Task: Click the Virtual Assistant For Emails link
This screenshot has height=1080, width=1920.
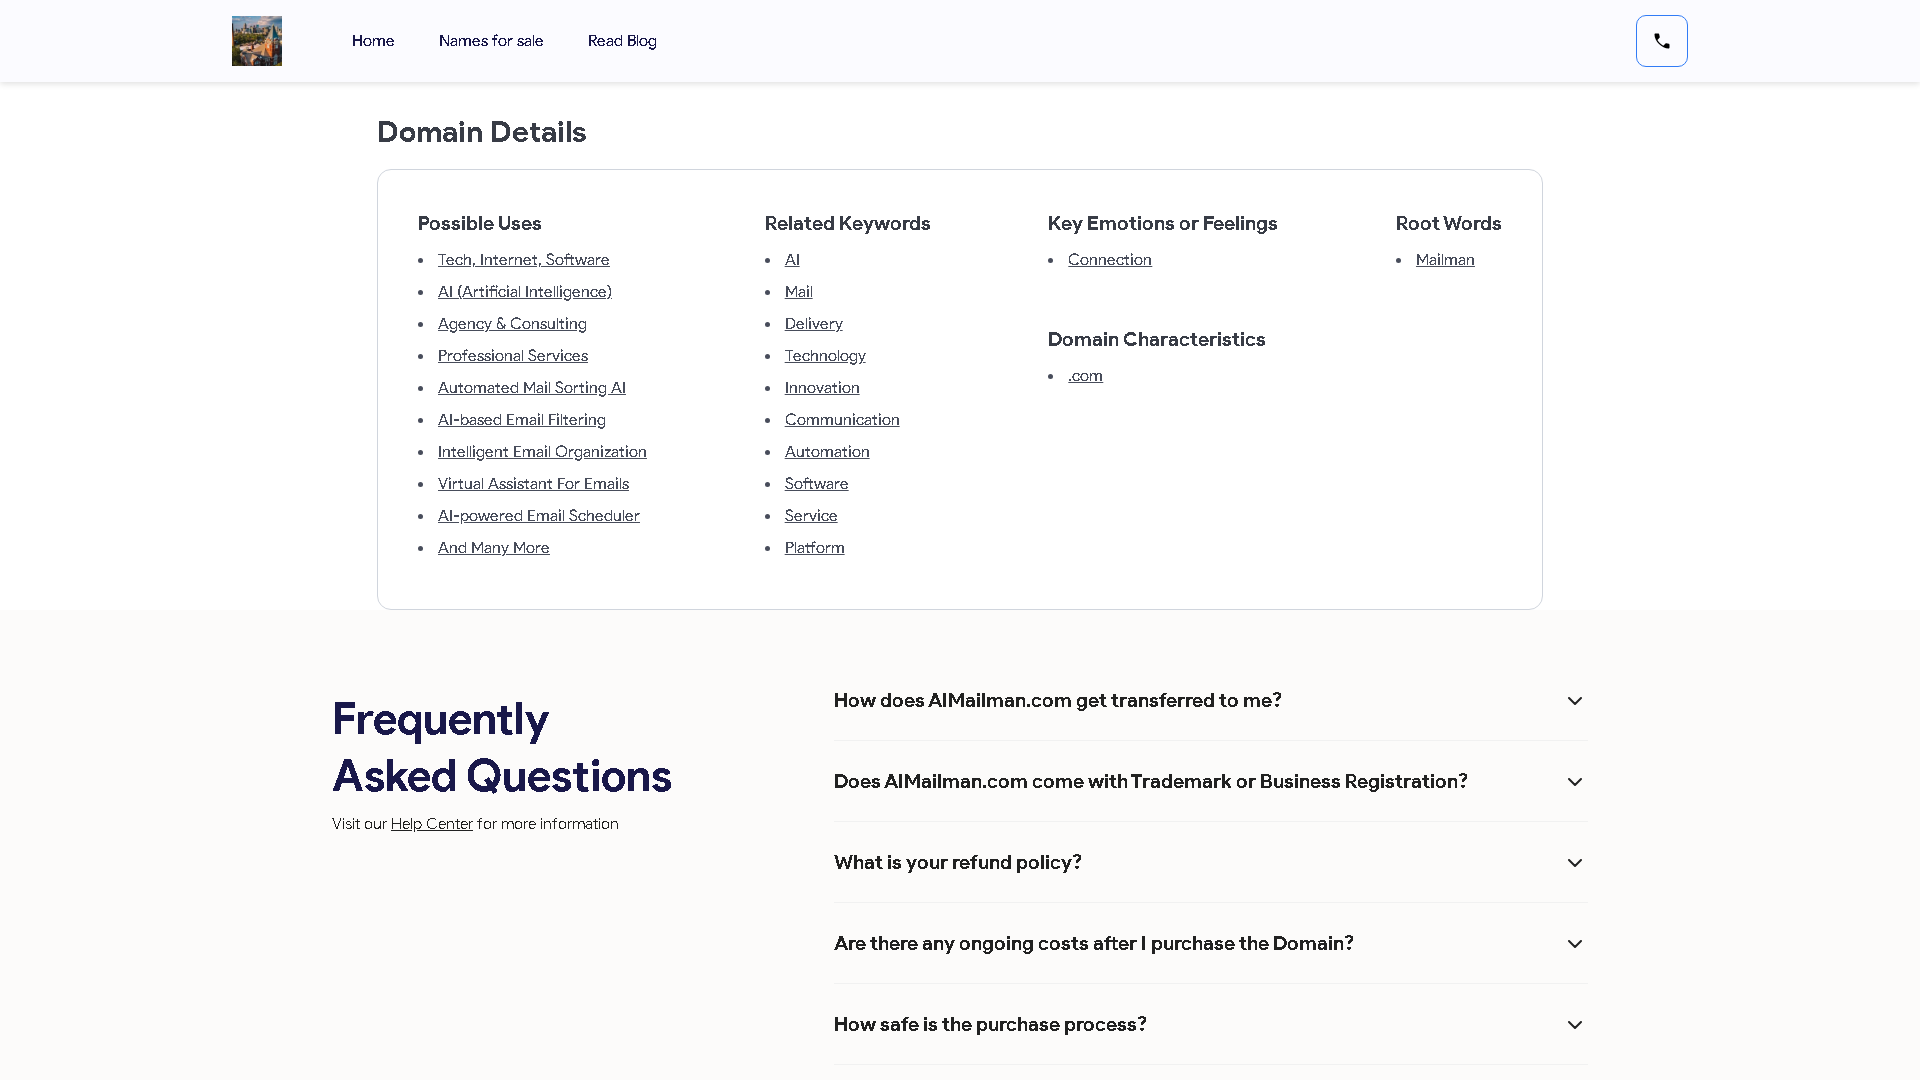Action: [x=533, y=484]
